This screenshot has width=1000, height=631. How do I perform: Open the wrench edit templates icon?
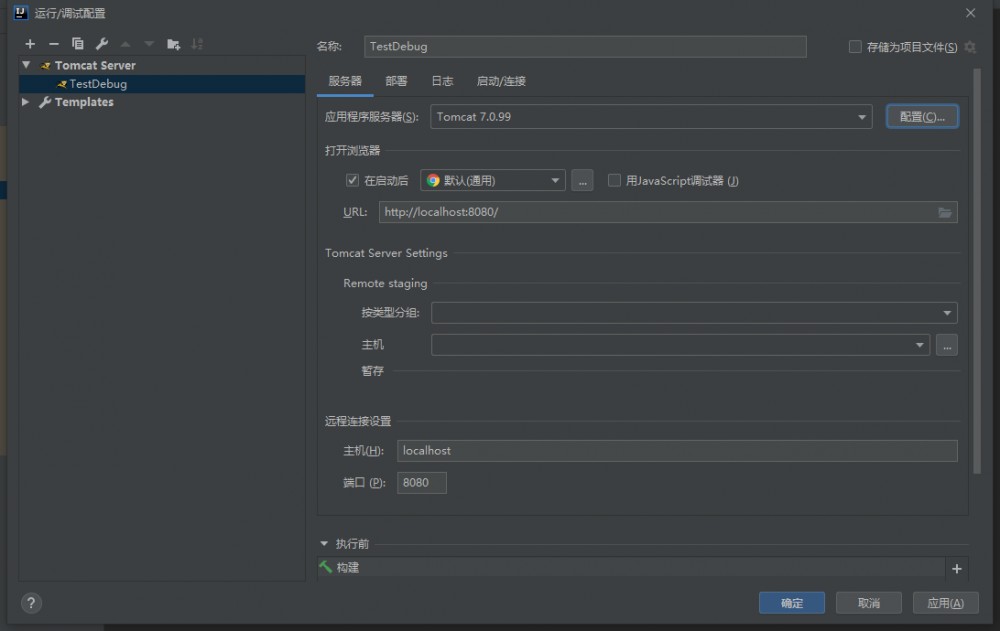click(101, 44)
